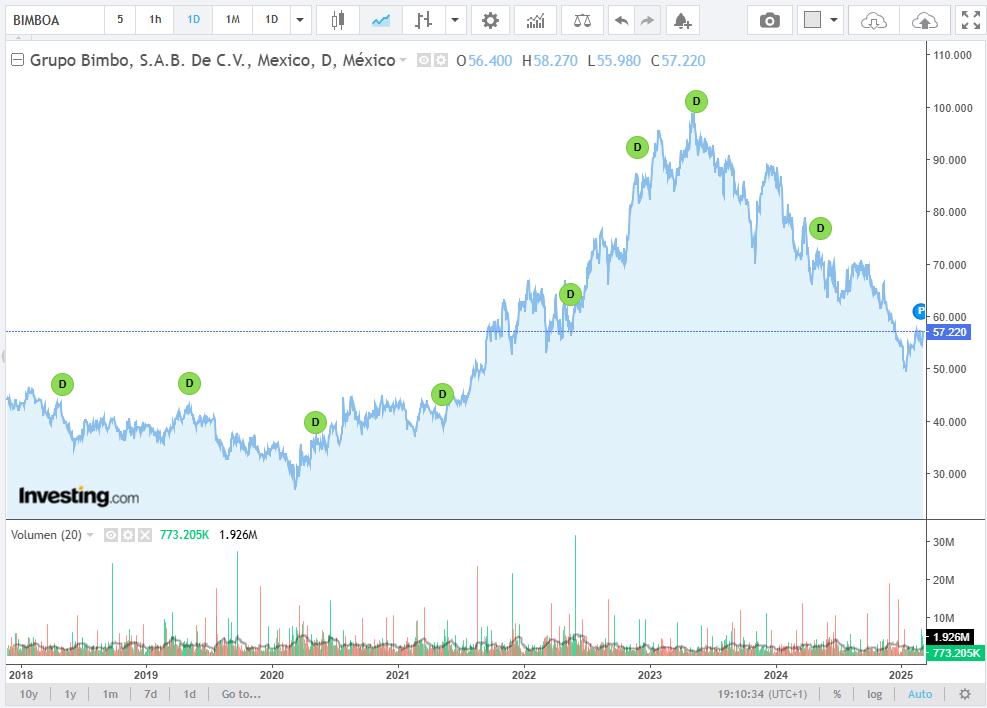Load chart via cloud download icon
Screen dimensions: 987x708
pyautogui.click(x=874, y=20)
